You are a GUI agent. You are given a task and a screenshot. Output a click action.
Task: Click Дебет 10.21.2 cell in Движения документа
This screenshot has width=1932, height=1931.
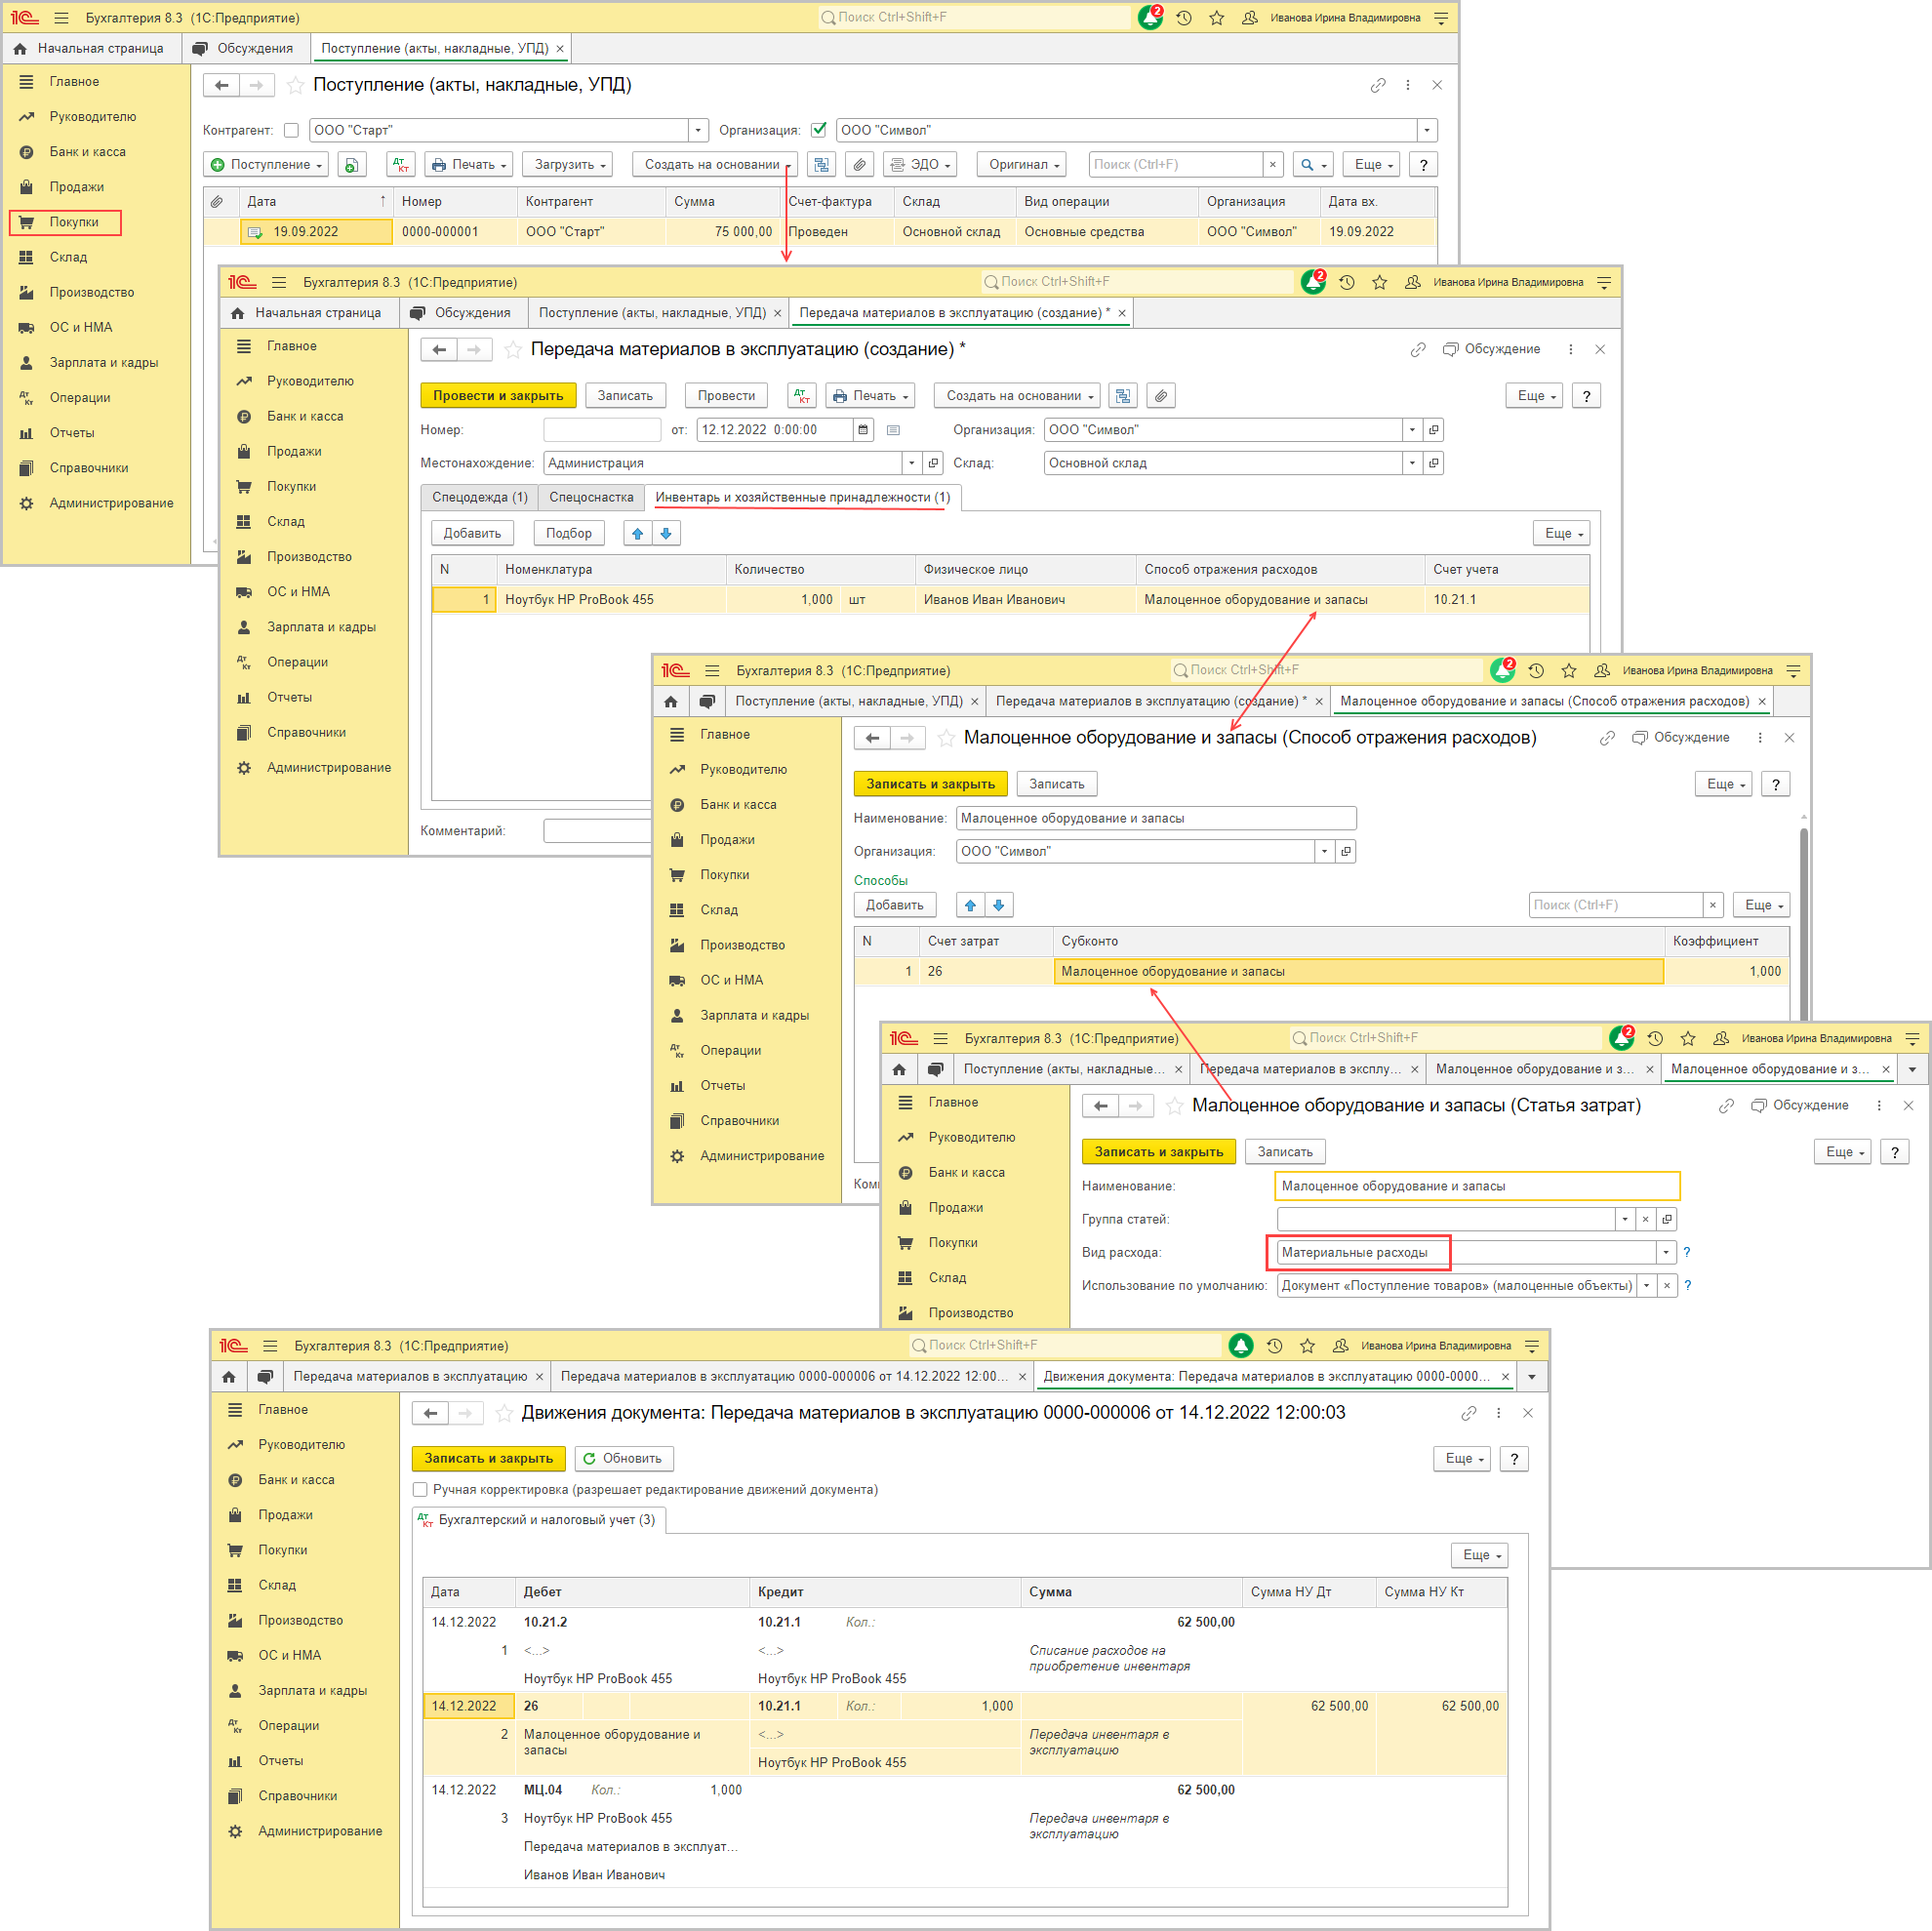tap(633, 1621)
